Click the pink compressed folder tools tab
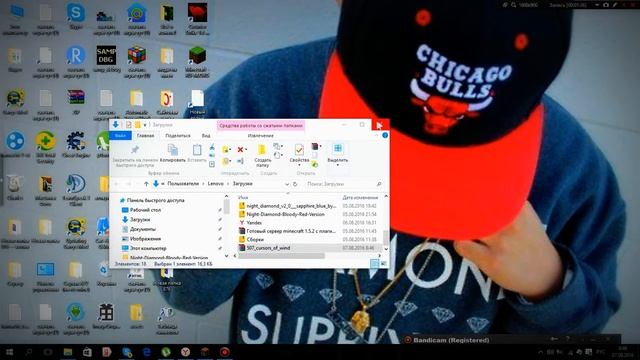Screen dimensions: 640x360 tap(261, 125)
